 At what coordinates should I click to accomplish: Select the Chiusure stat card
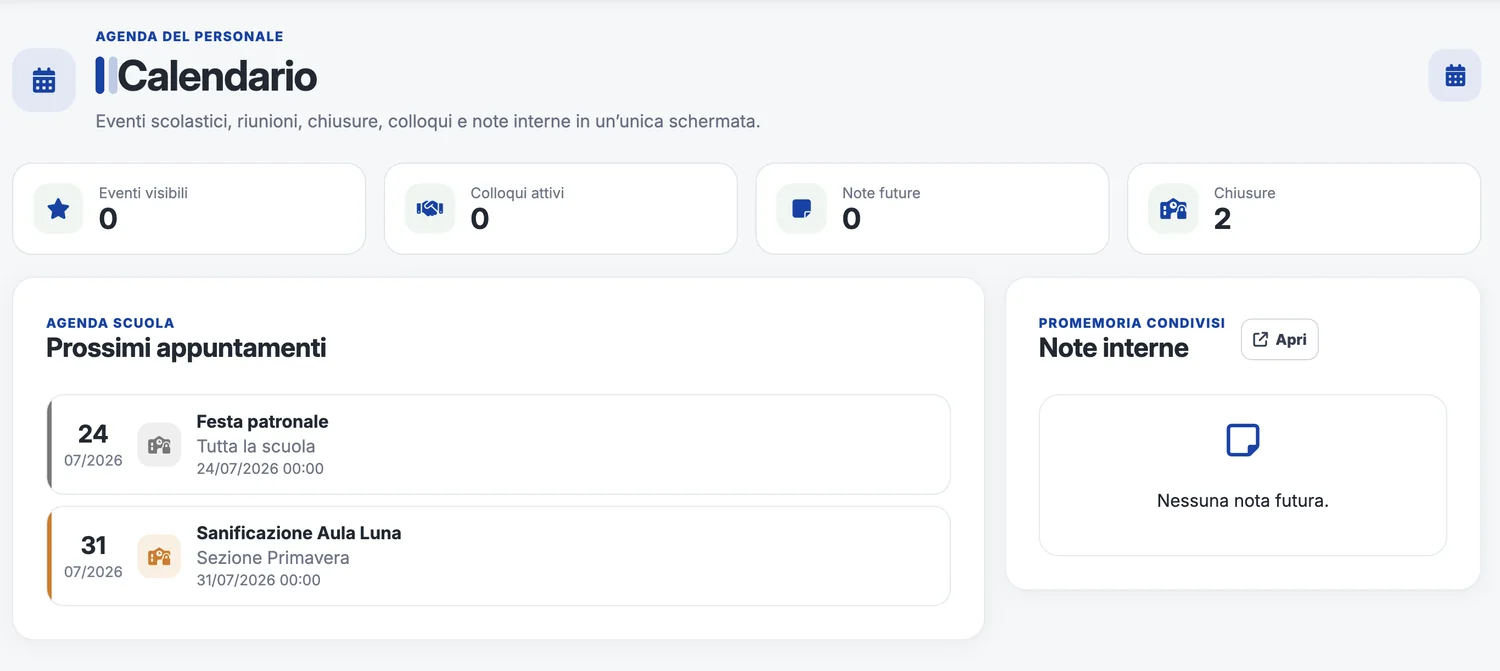pos(1304,209)
